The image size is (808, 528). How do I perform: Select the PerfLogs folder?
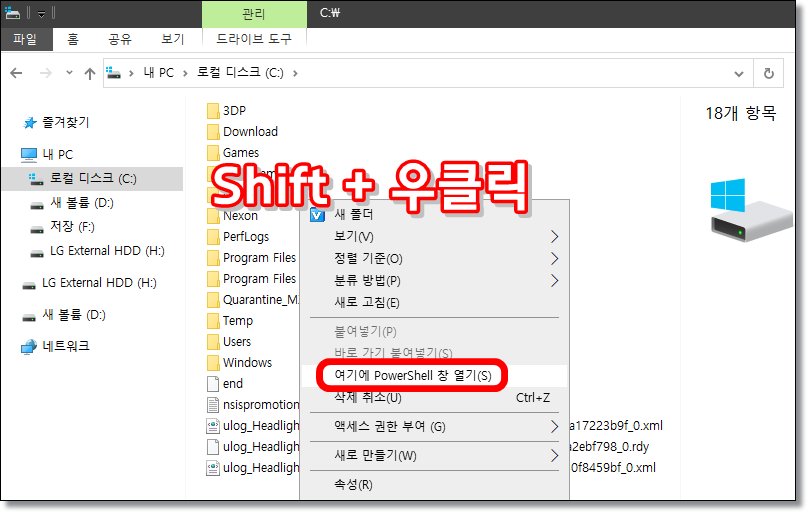click(x=246, y=237)
